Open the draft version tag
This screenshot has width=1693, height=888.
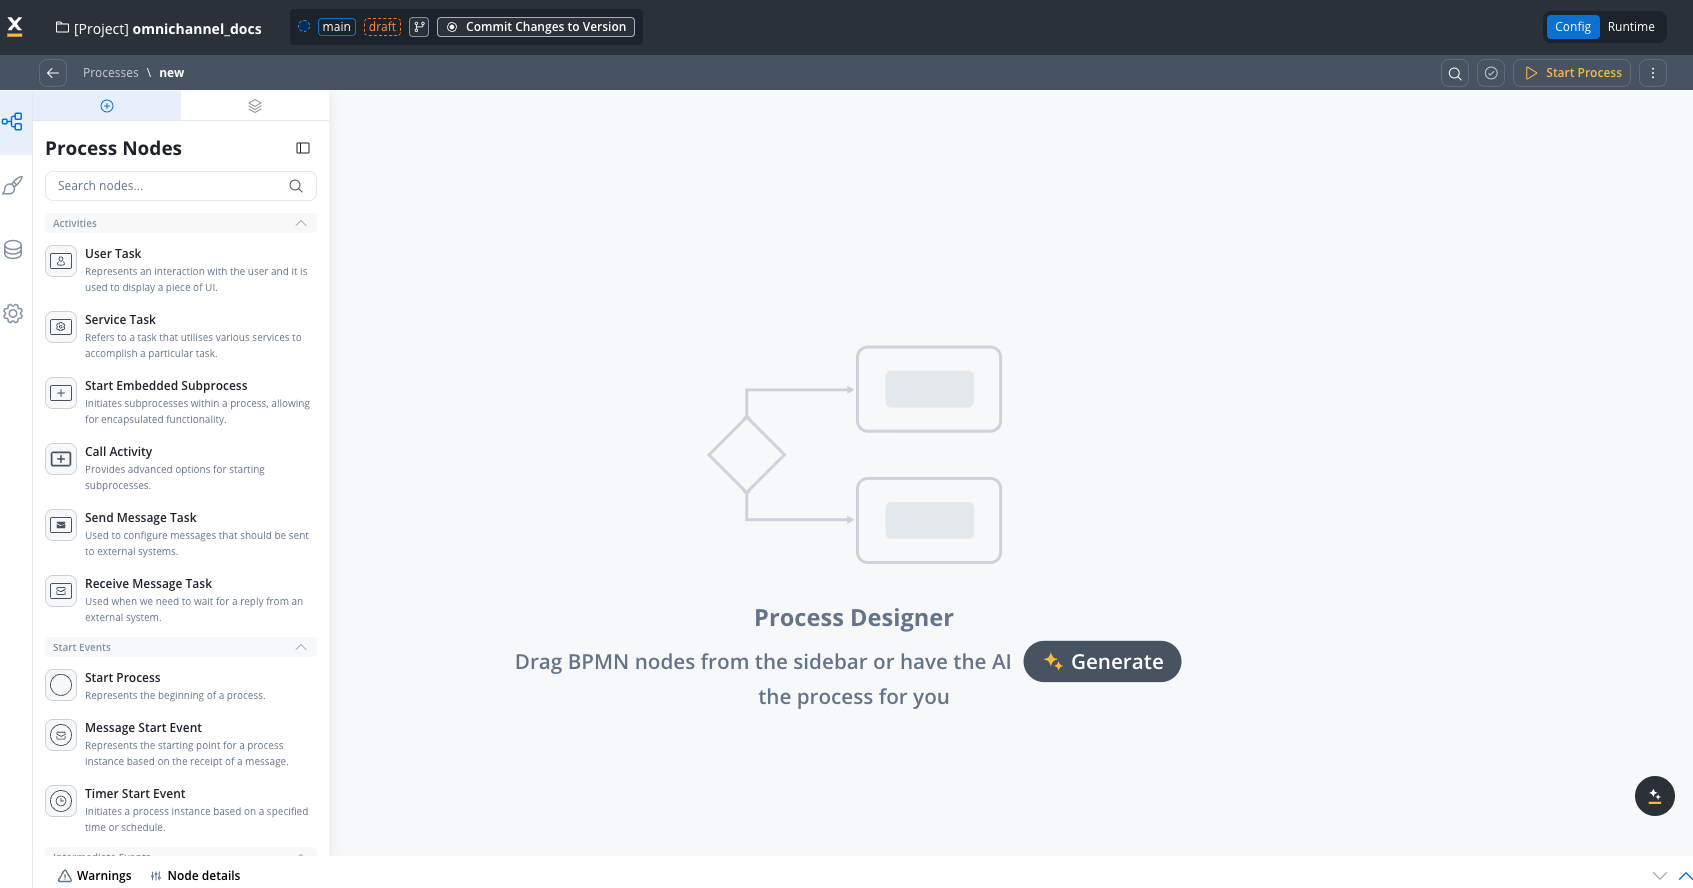coord(382,27)
